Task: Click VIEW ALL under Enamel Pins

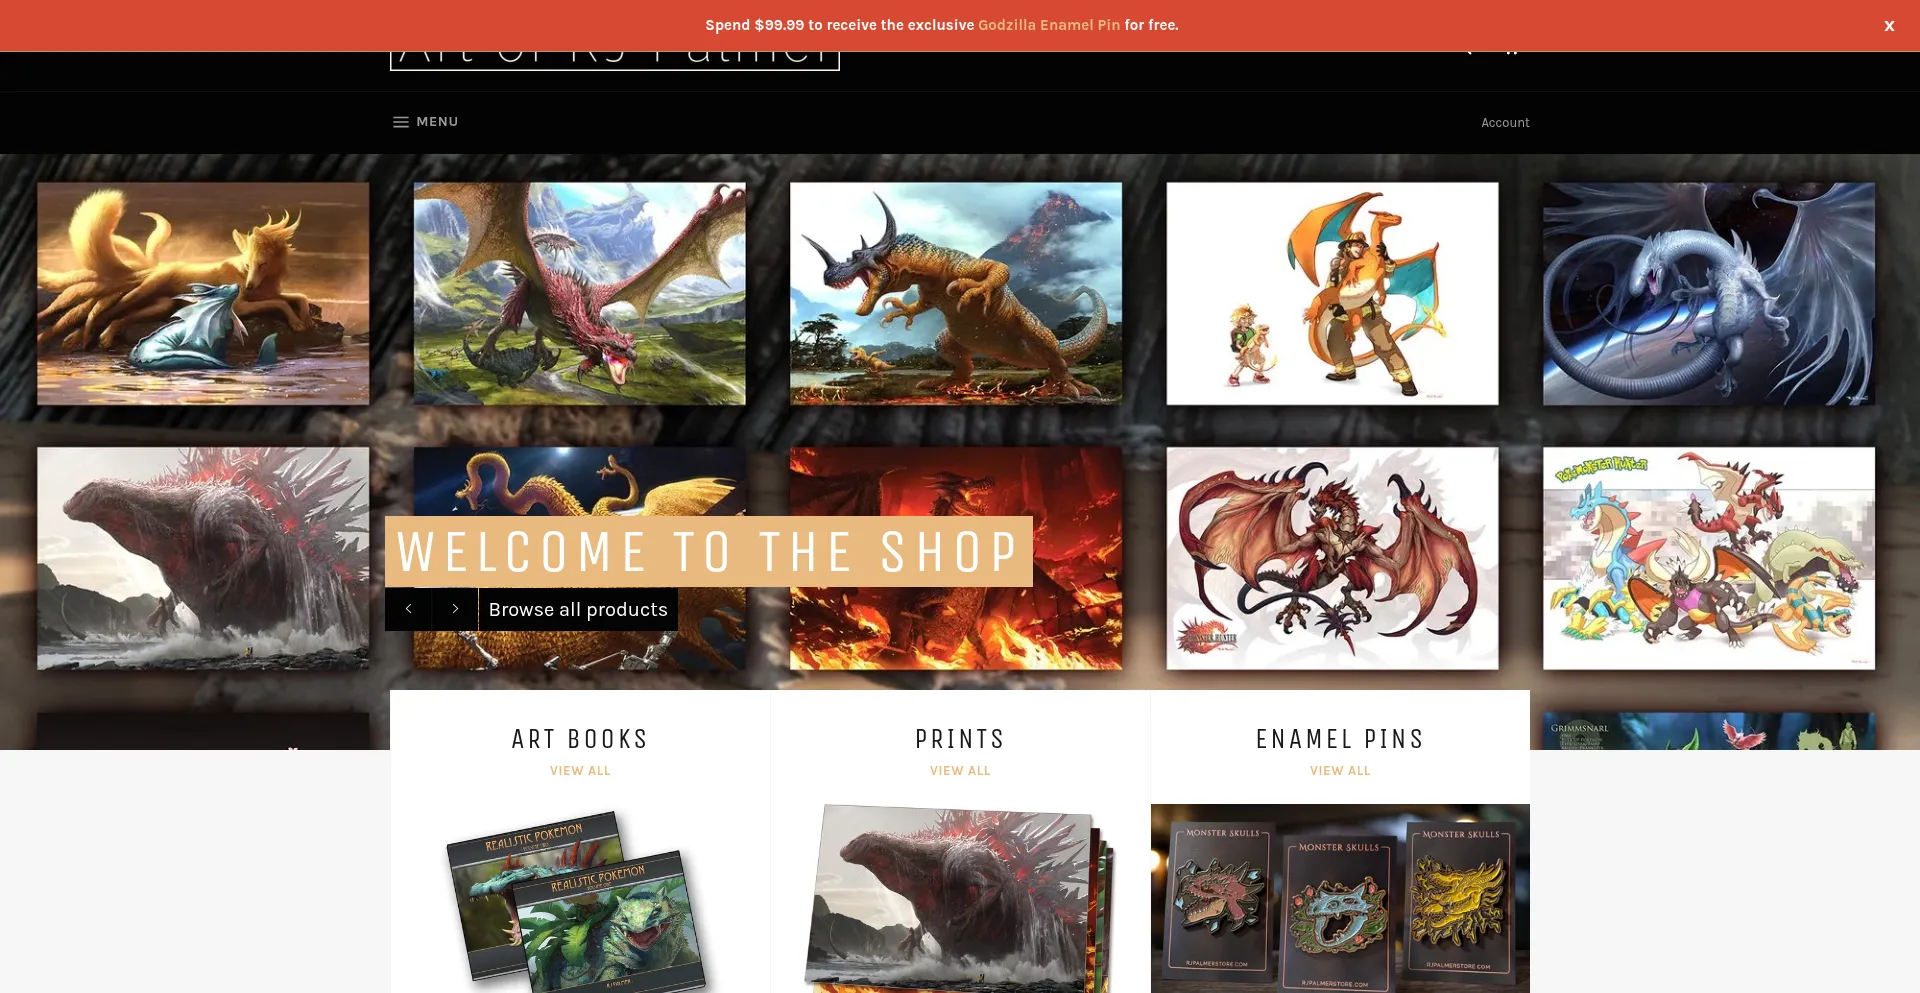Action: 1340,771
